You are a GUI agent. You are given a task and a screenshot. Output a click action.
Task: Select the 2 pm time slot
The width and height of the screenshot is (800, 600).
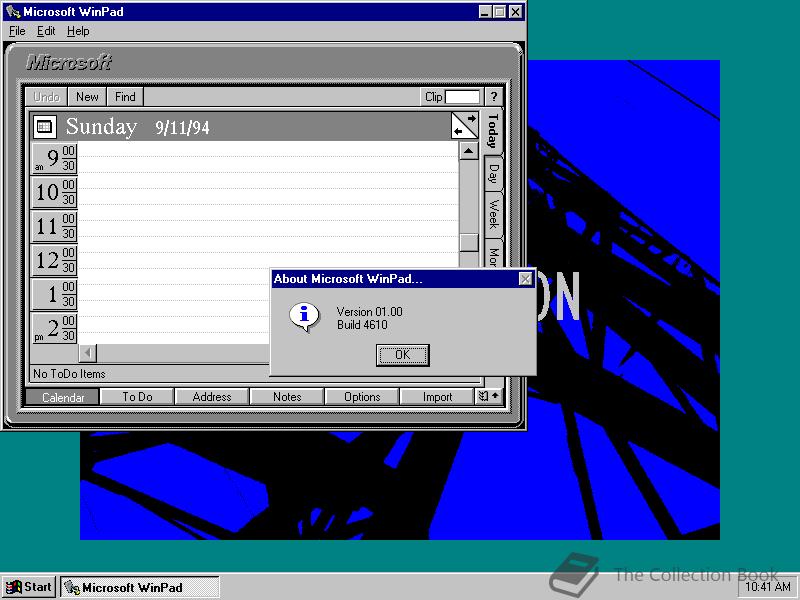click(55, 328)
